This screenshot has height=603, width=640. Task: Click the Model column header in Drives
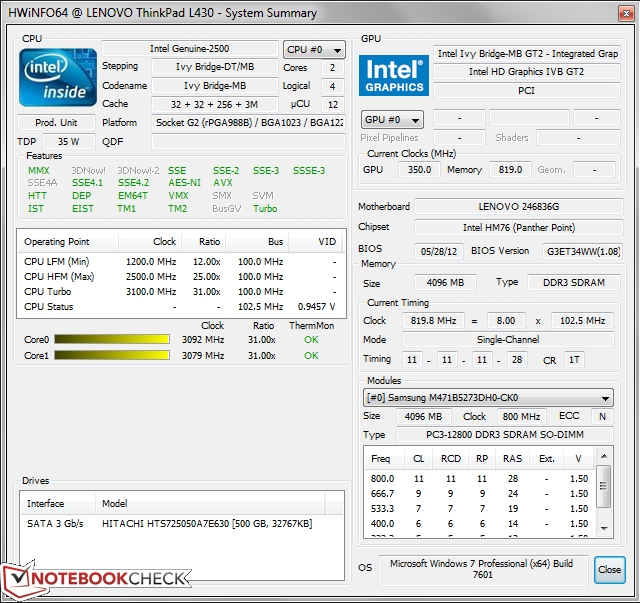[210, 503]
